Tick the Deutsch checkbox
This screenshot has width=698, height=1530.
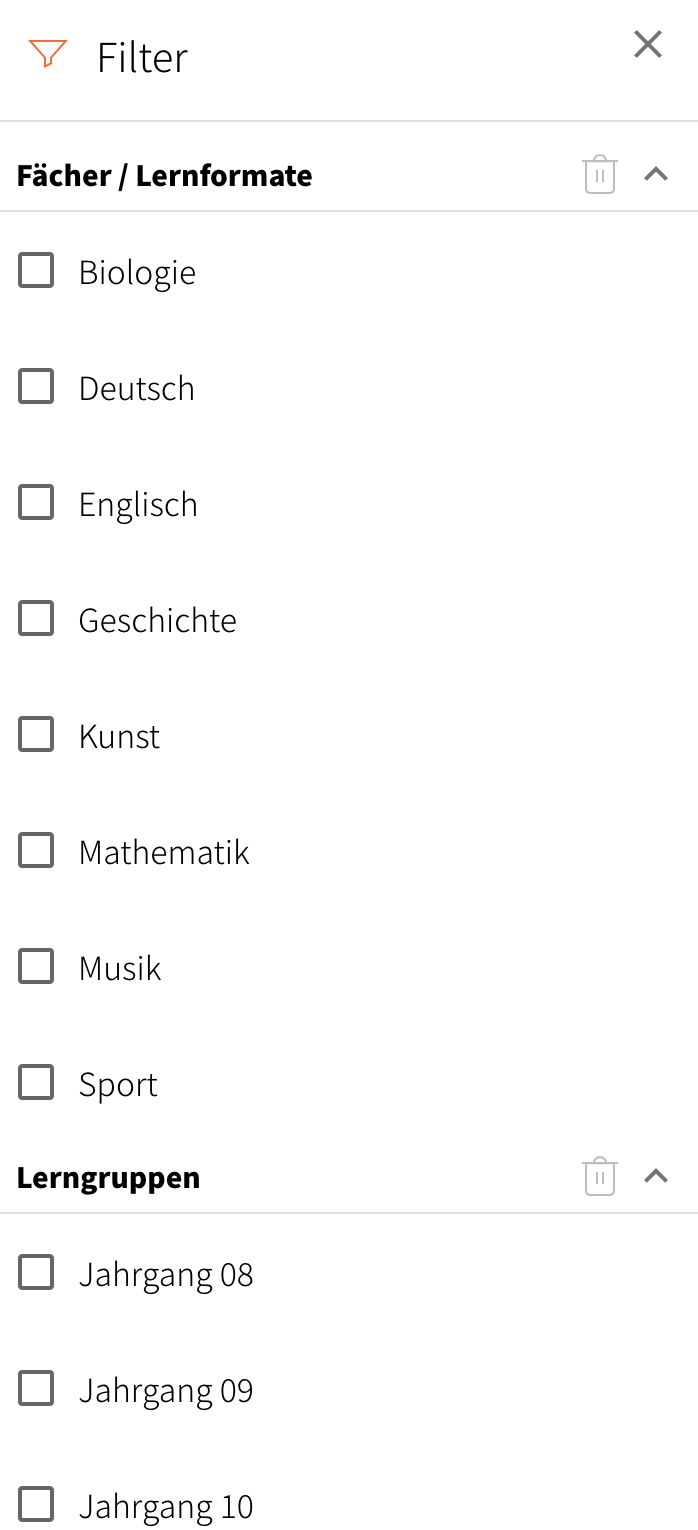(x=36, y=386)
